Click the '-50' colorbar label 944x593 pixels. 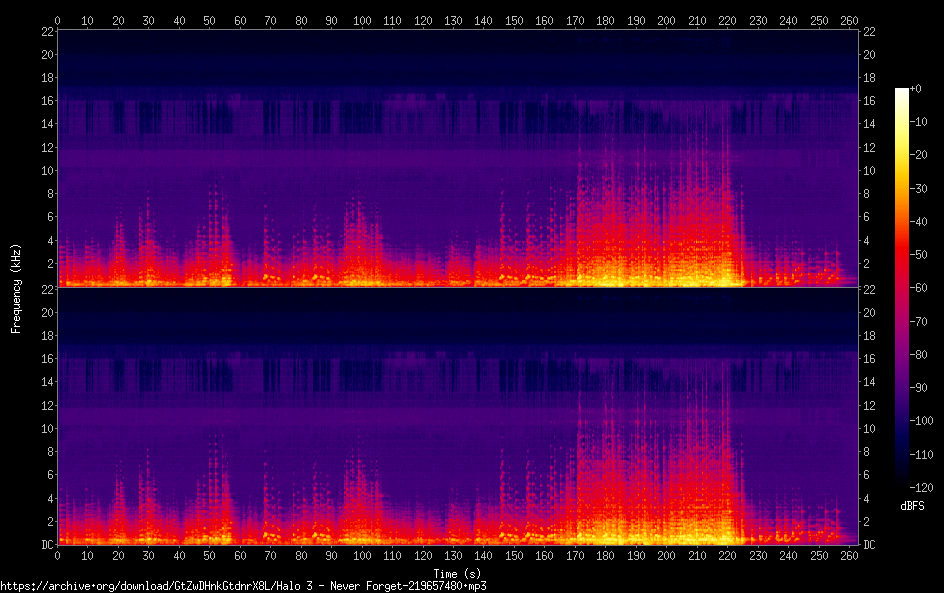(x=919, y=255)
